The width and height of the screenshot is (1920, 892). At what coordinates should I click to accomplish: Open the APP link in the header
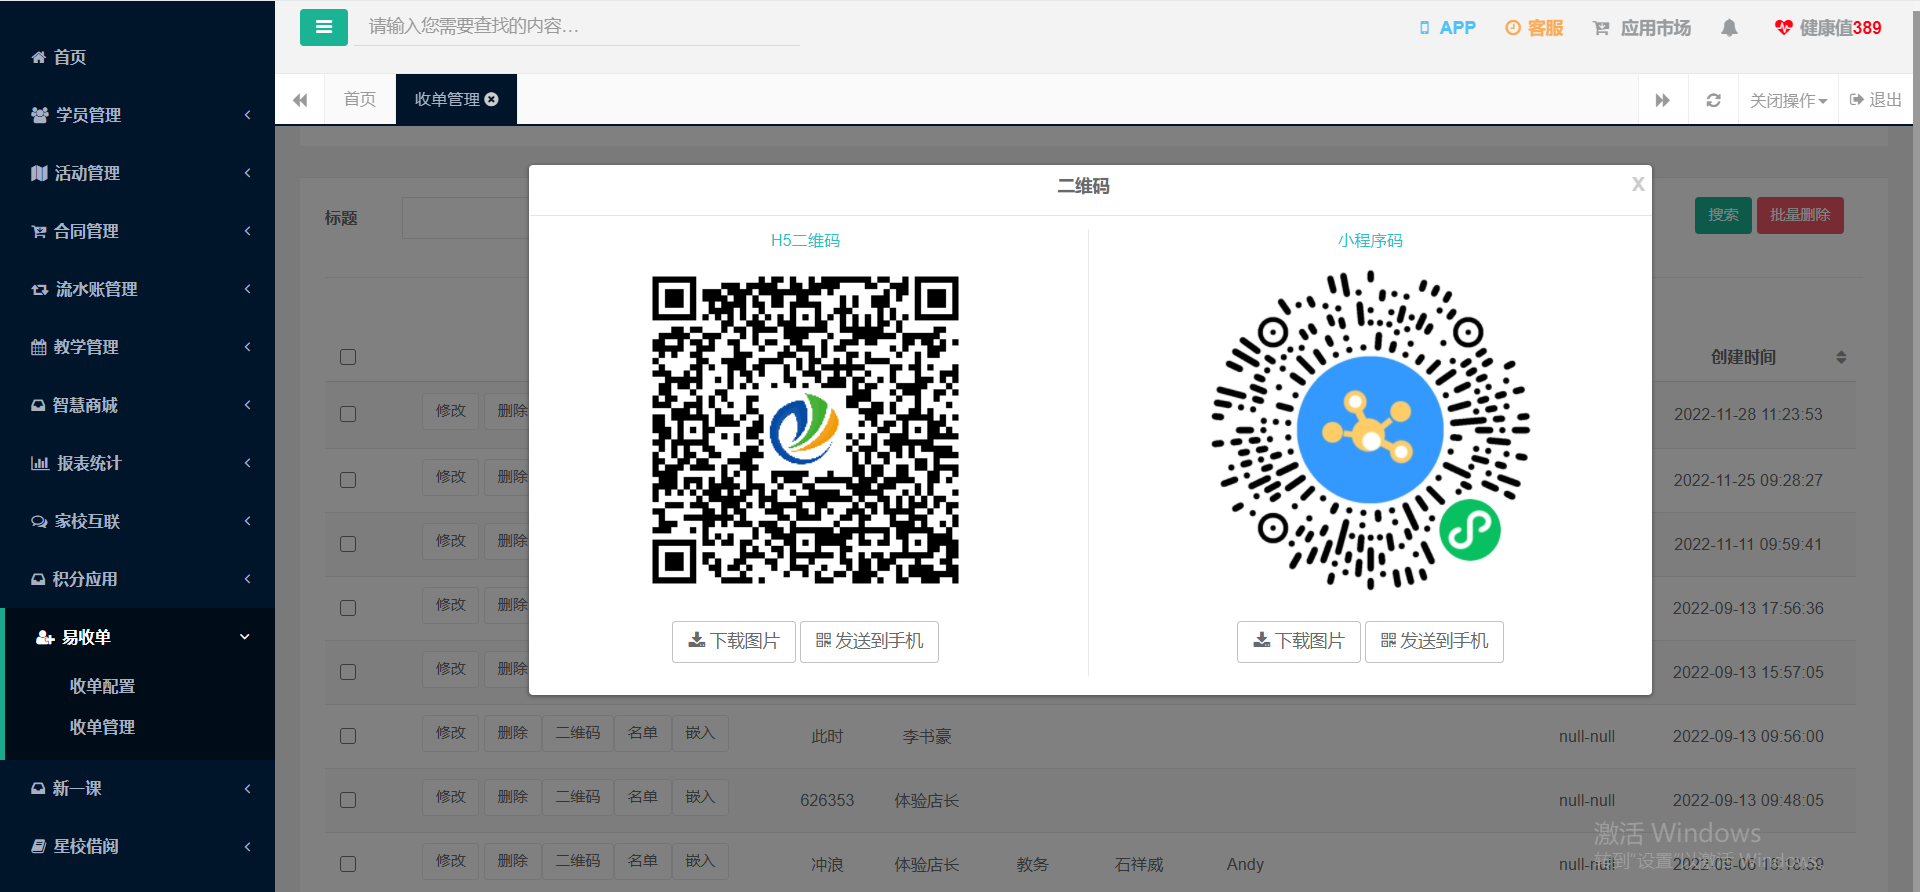[1447, 28]
